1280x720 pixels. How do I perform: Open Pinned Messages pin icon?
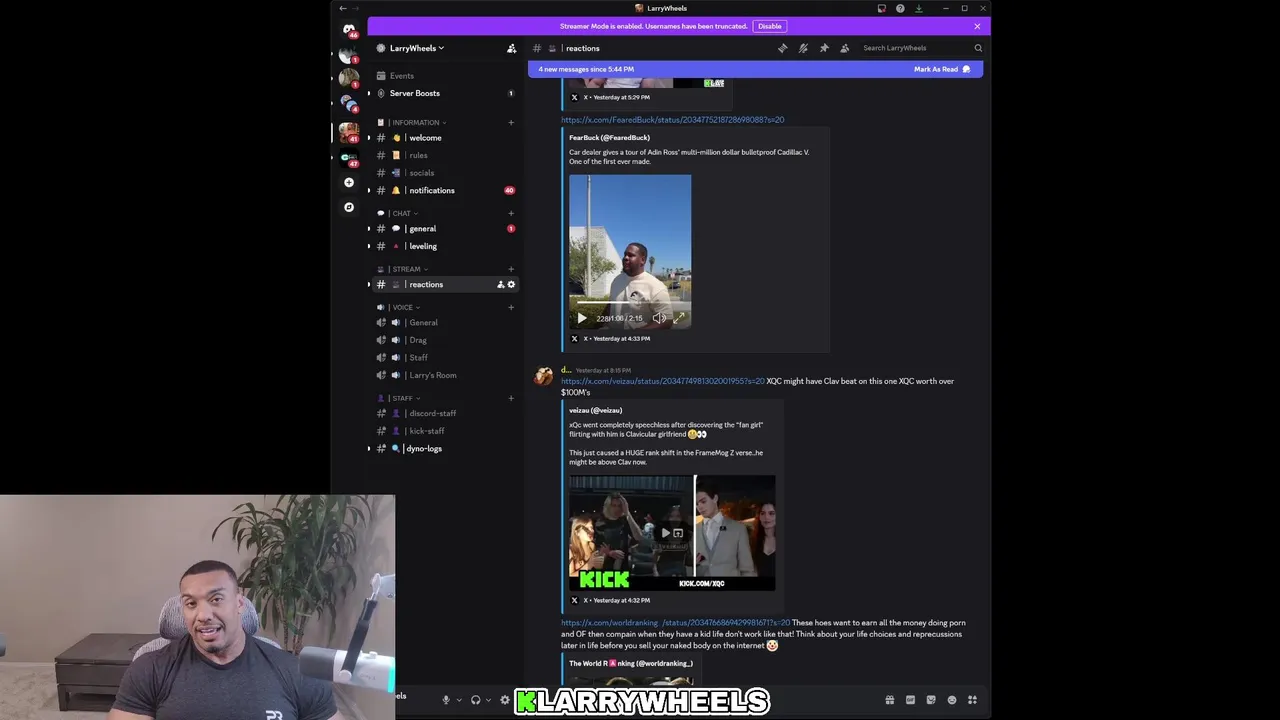pos(824,48)
